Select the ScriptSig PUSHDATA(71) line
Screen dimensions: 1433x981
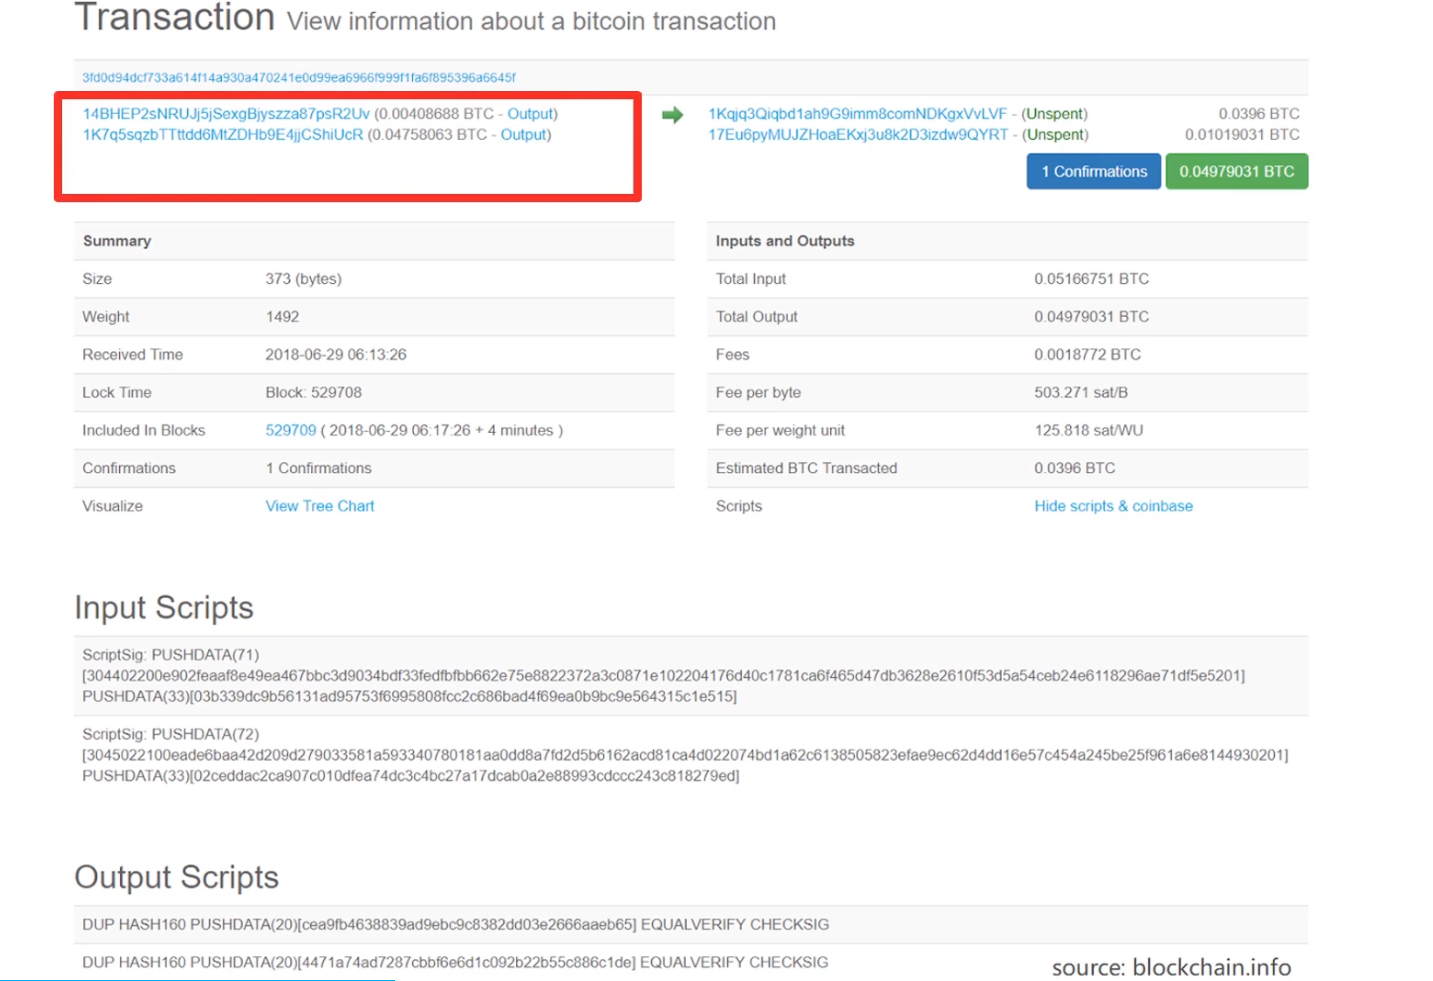[x=170, y=655]
